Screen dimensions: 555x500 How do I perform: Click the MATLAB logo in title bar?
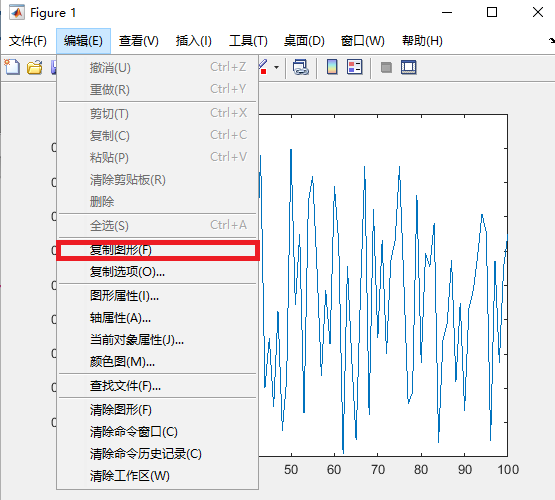(17, 13)
